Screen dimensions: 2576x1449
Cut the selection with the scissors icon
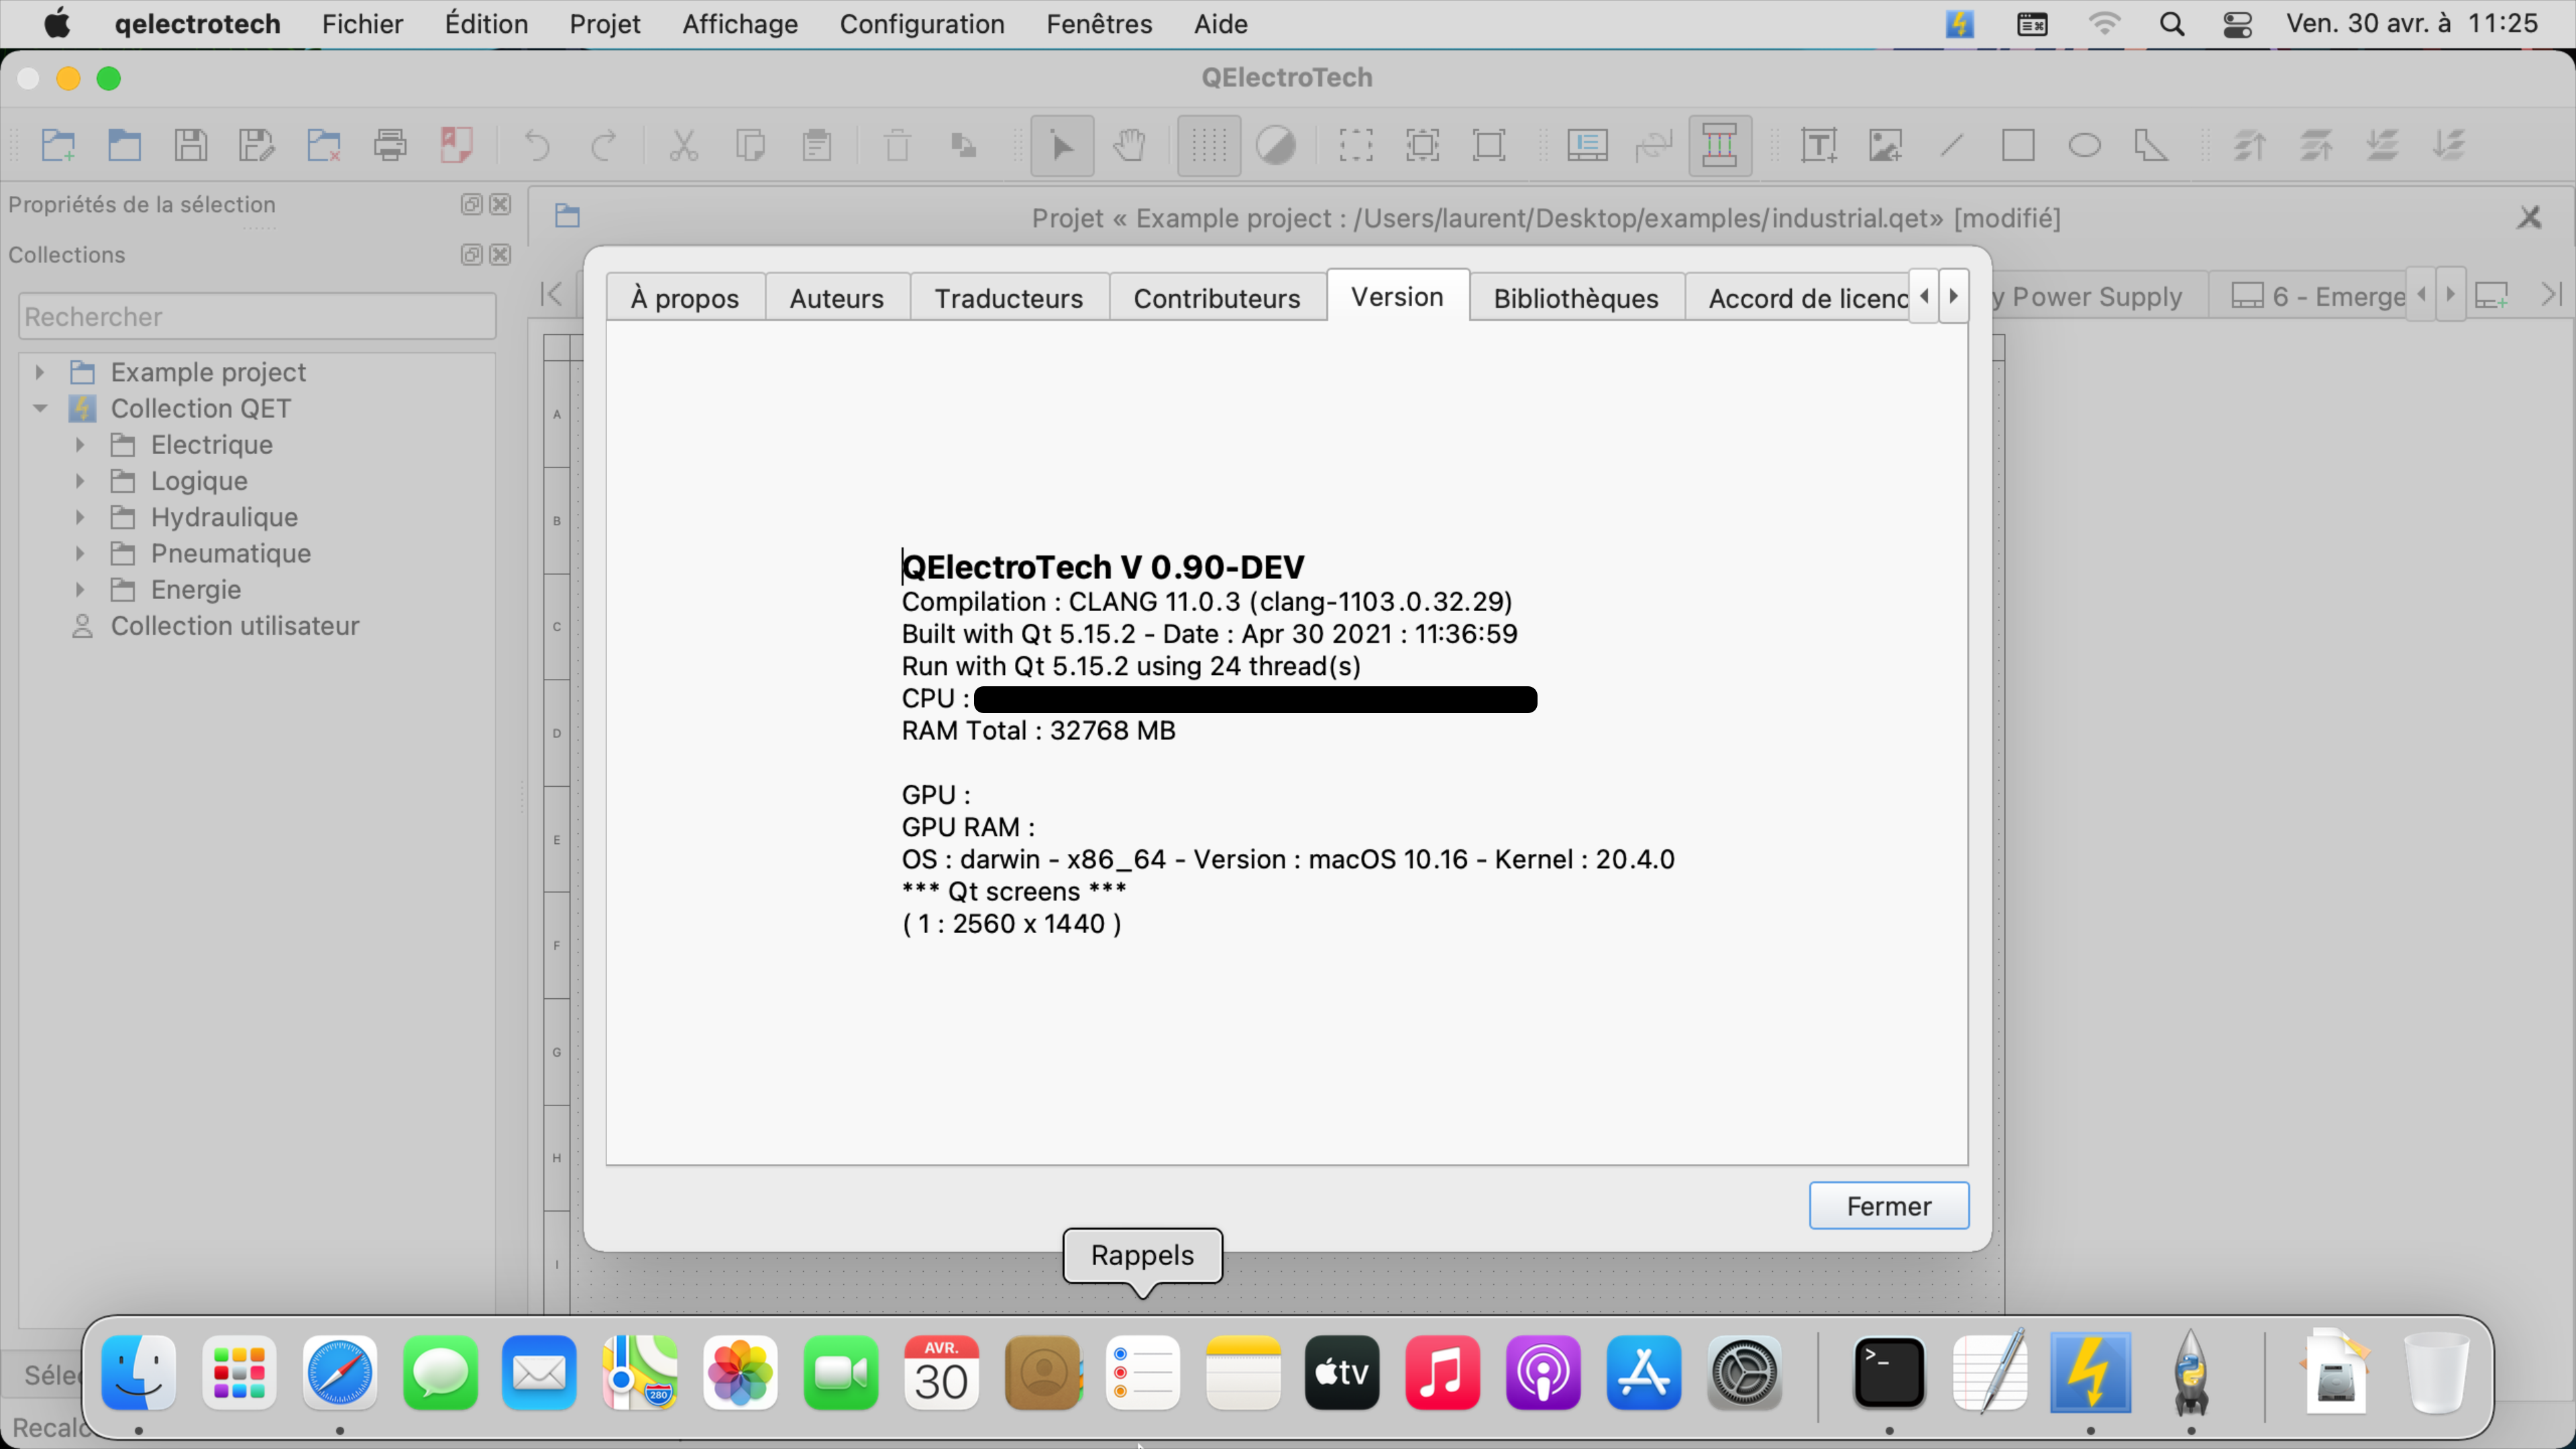(x=684, y=146)
